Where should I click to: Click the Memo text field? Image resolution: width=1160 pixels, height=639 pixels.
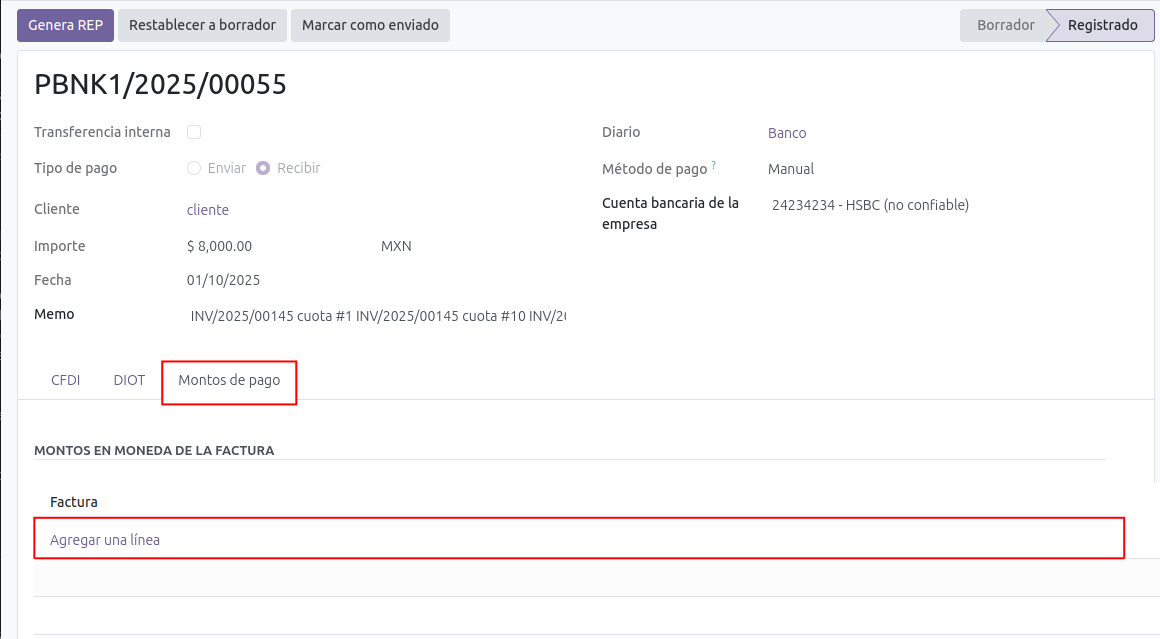coord(378,316)
